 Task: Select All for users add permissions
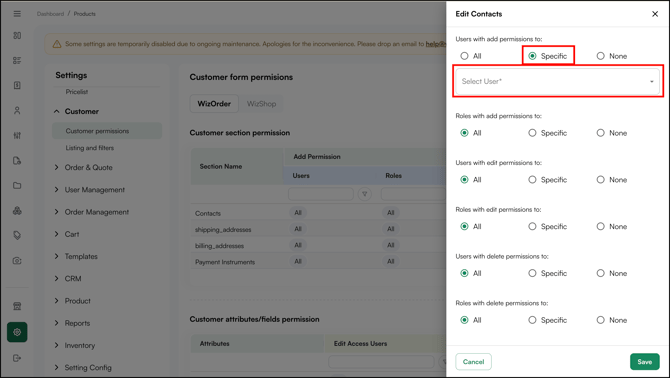(x=464, y=56)
